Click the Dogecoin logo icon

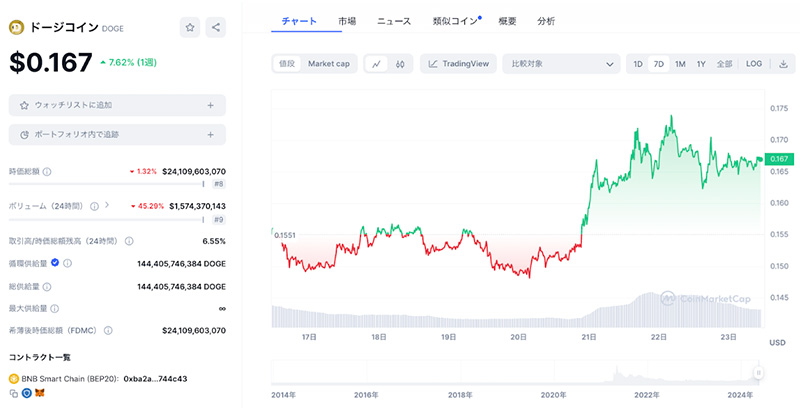coord(16,28)
